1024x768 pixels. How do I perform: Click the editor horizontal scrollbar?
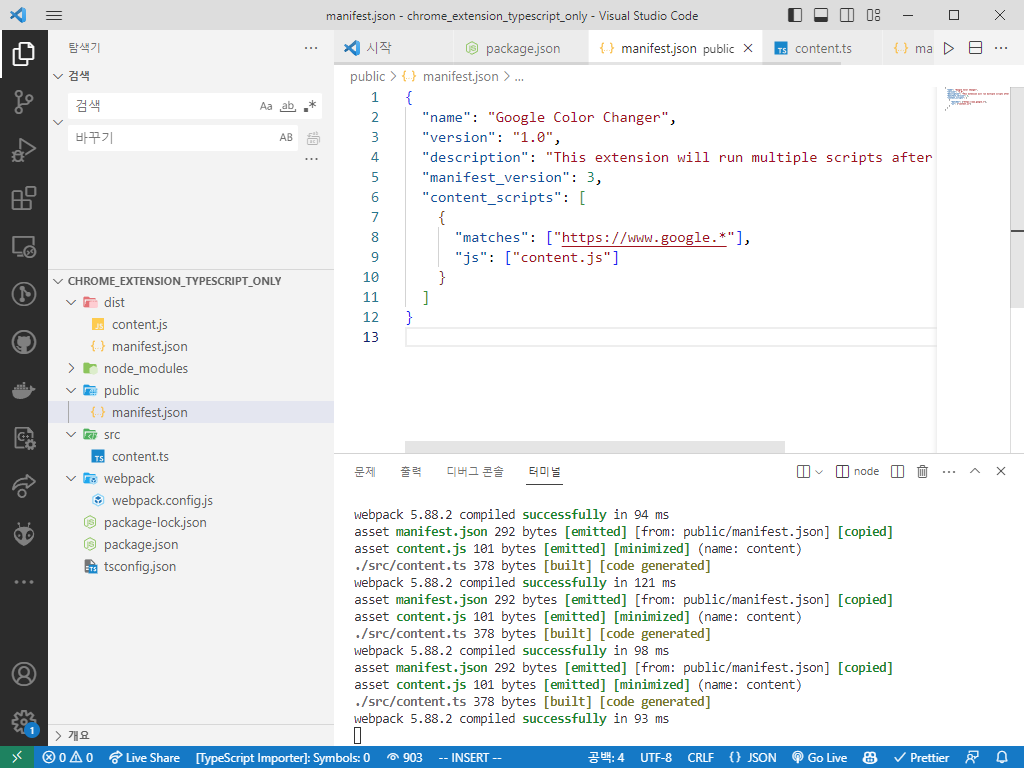point(594,447)
